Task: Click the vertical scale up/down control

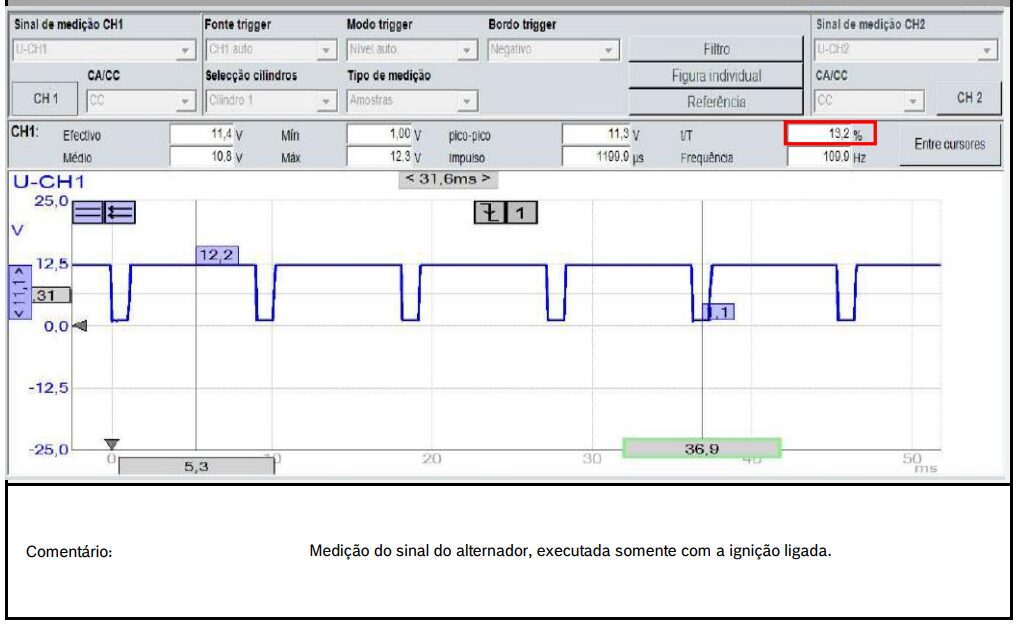Action: point(15,292)
